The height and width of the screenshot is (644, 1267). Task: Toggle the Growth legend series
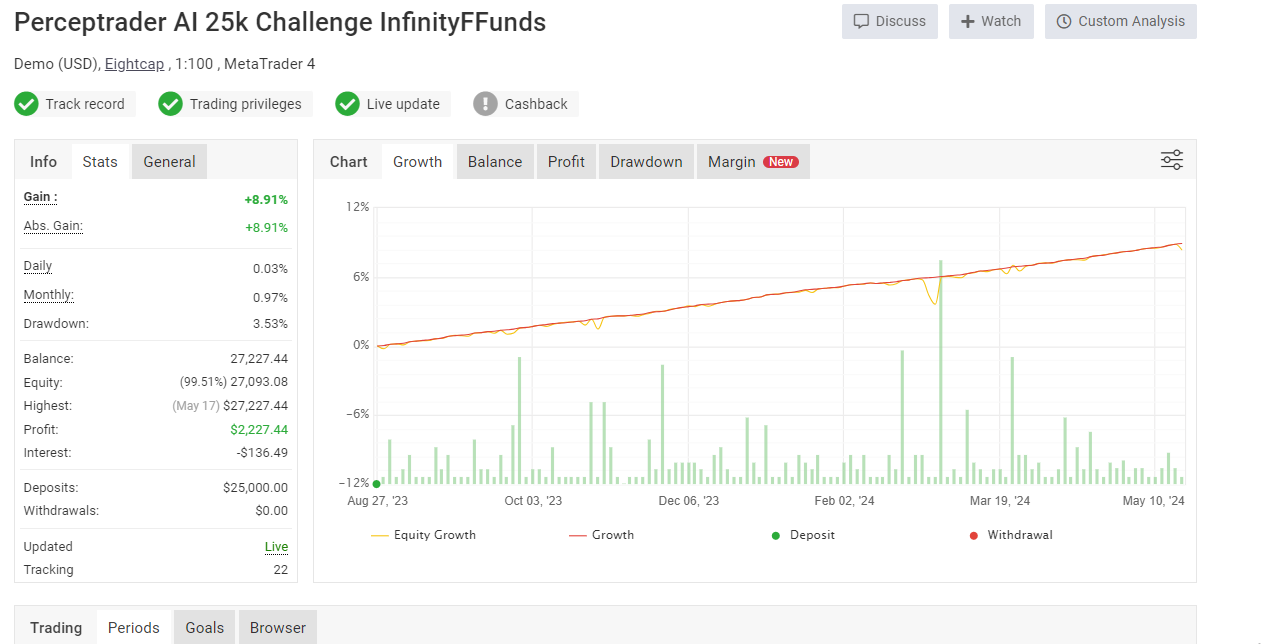click(601, 535)
